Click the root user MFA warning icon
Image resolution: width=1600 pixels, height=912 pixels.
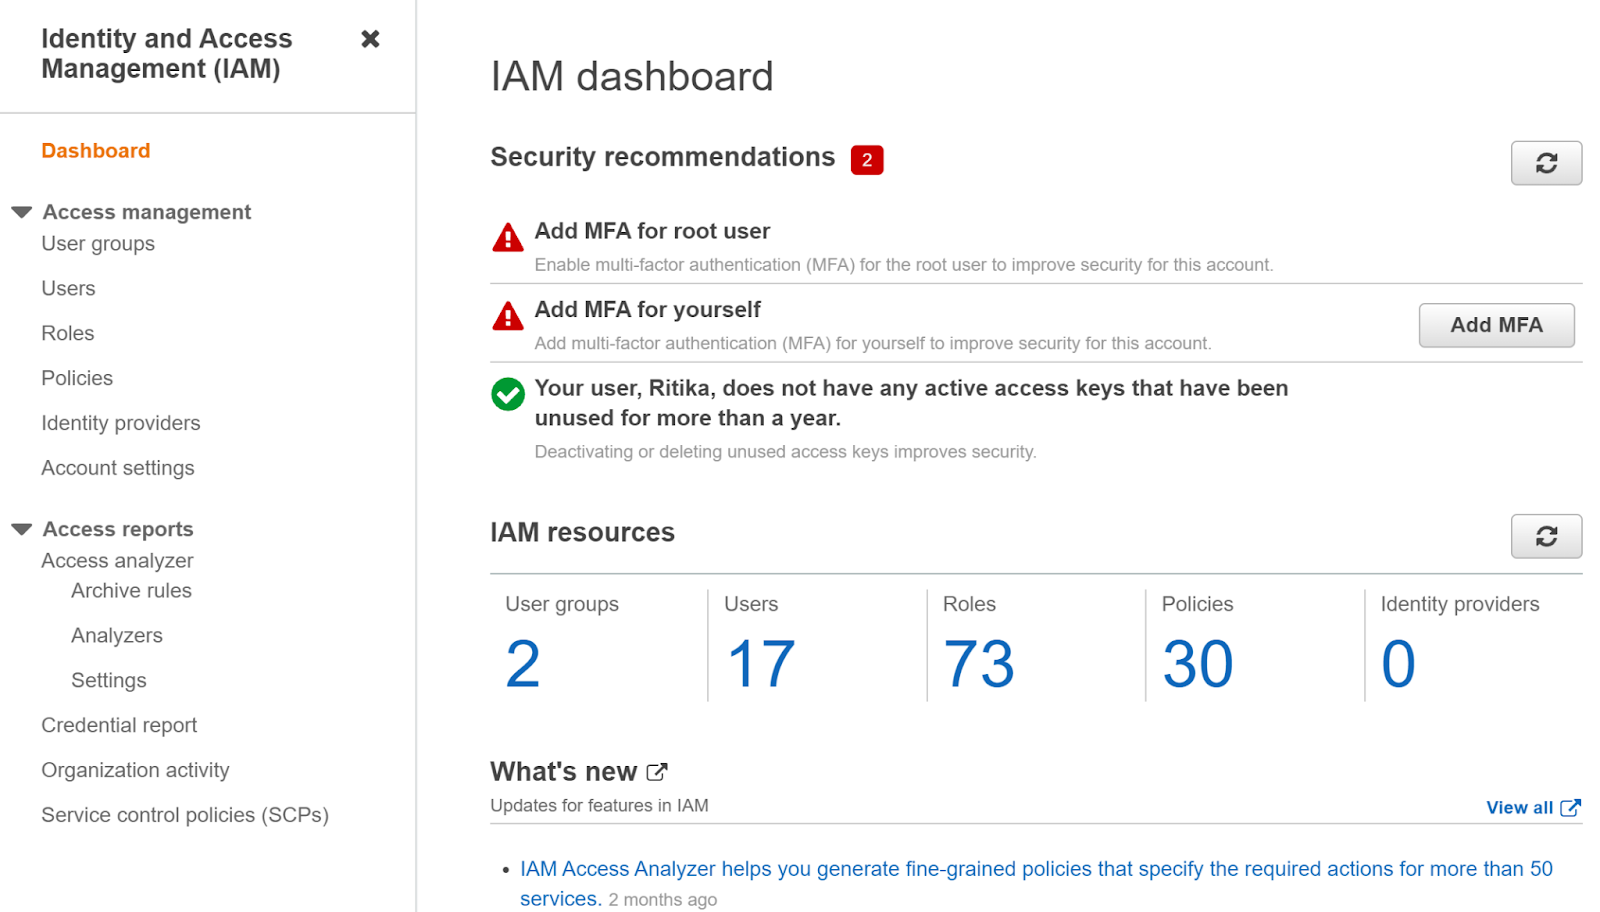pos(508,238)
